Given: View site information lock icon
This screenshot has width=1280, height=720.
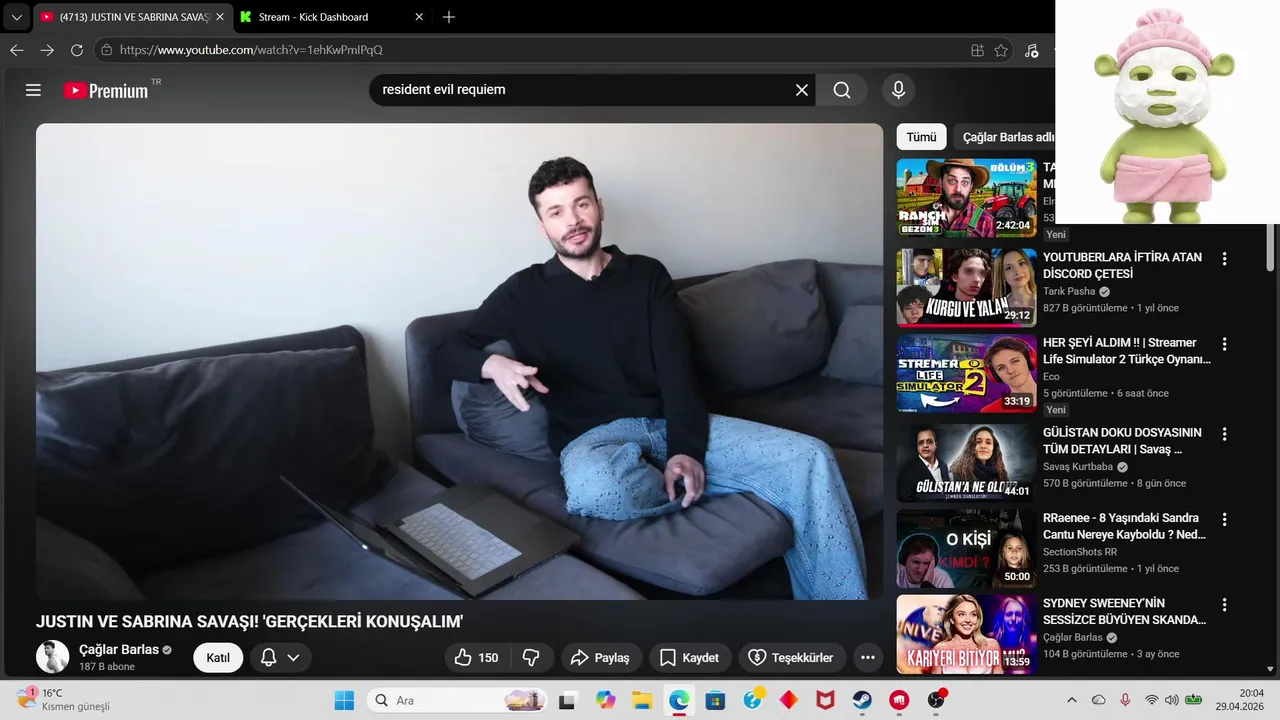Looking at the screenshot, I should [107, 50].
